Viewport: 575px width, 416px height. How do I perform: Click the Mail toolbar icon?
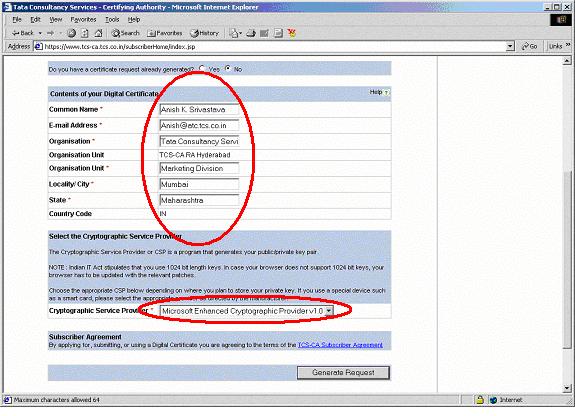(235, 33)
